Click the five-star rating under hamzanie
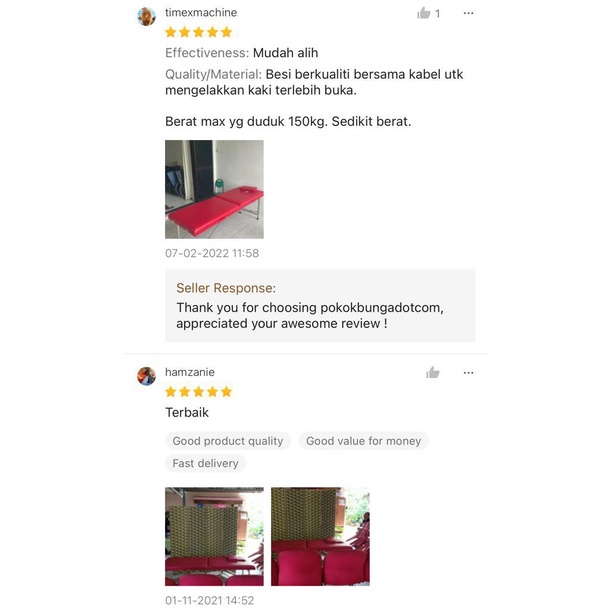 (x=198, y=391)
